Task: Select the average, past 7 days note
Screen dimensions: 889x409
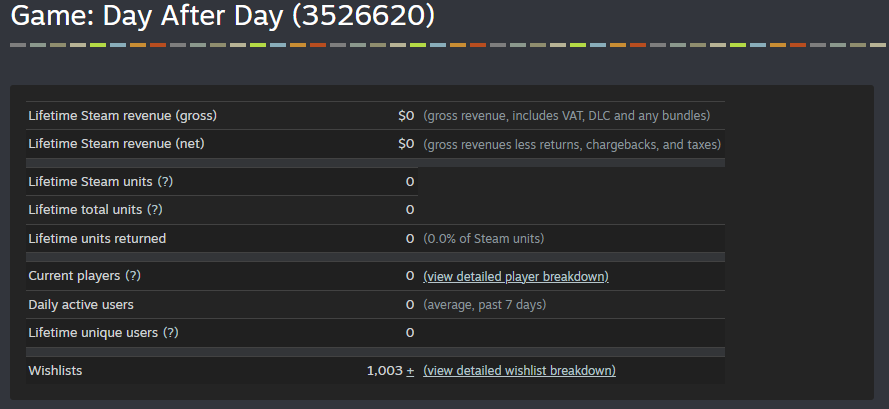Action: coord(485,305)
